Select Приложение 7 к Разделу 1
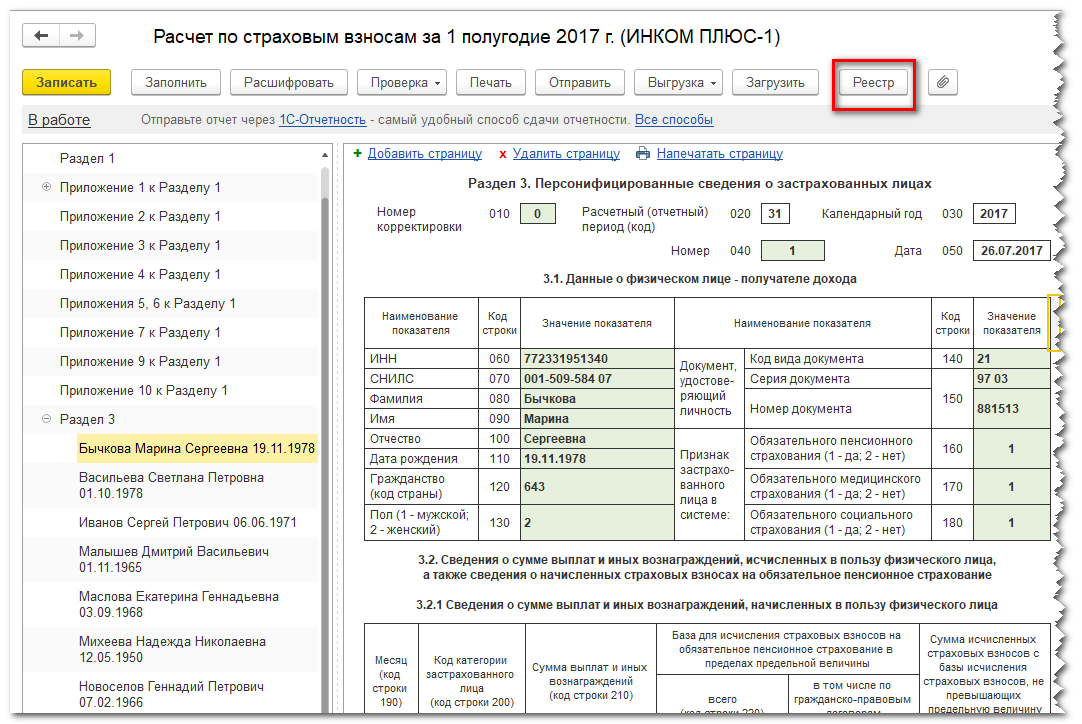Viewport: 1082px width, 724px height. coord(140,332)
